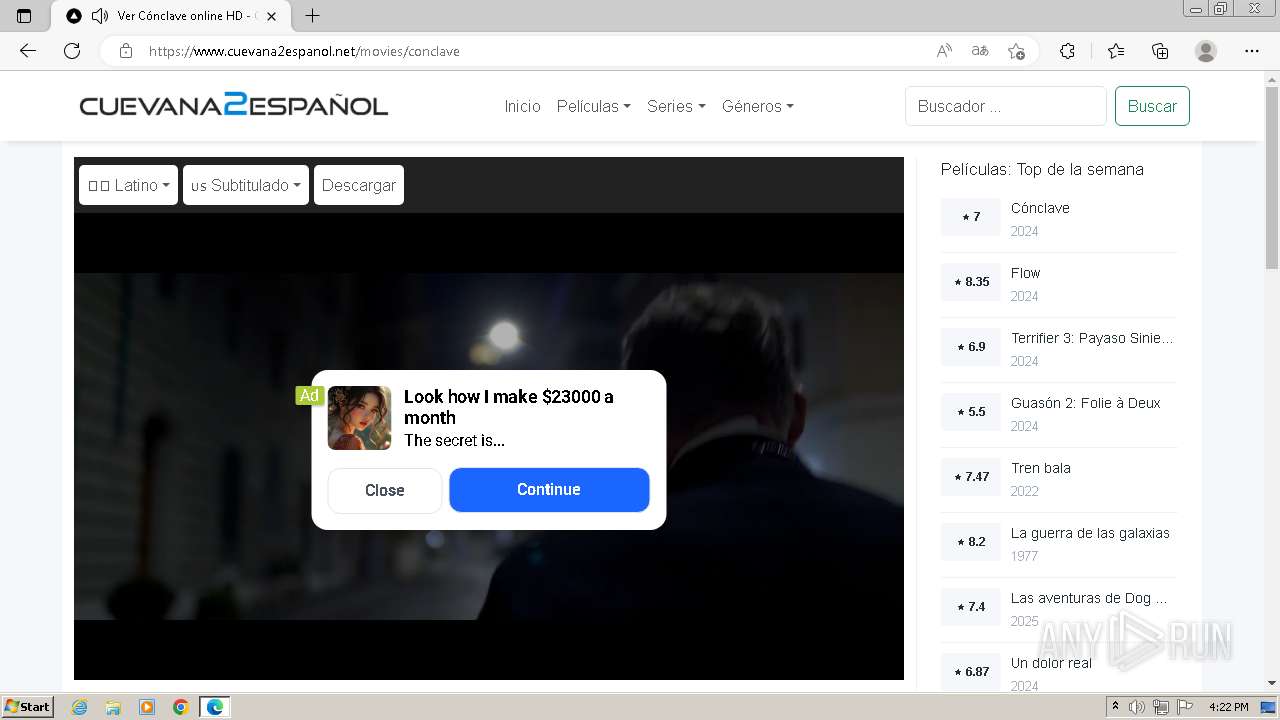
Task: Click the show desktop tray icon
Action: (1268, 707)
